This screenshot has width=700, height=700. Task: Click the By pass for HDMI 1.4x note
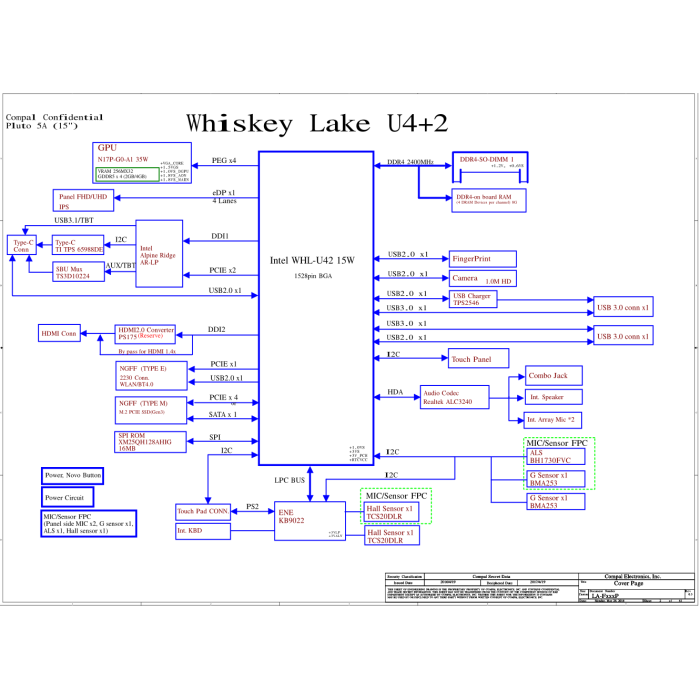(x=147, y=351)
